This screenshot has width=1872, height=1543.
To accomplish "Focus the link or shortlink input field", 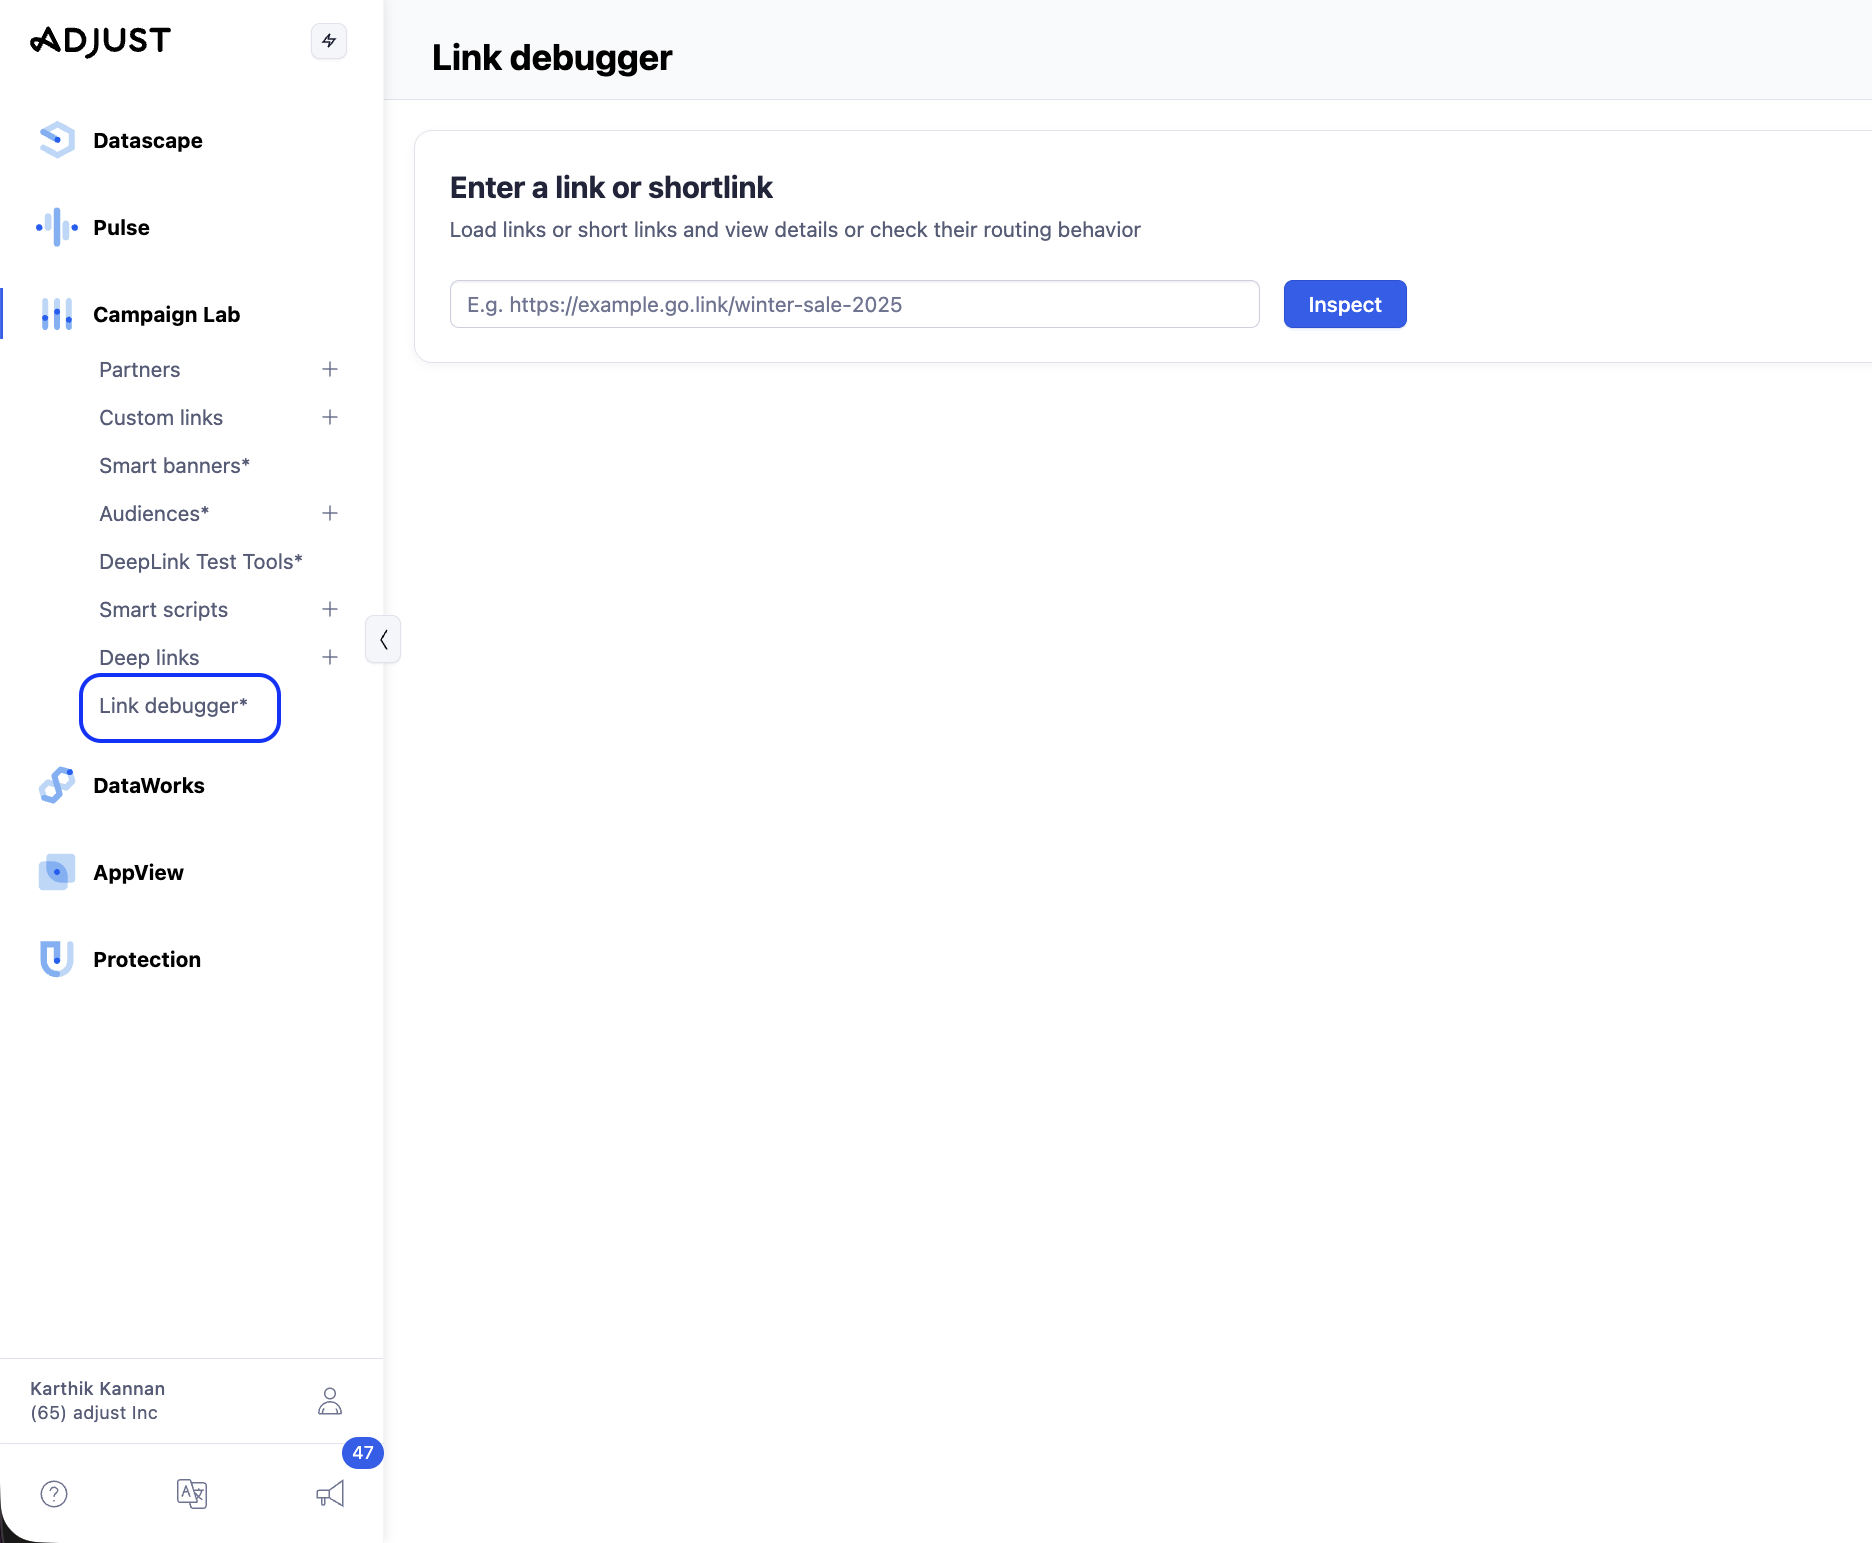I will (x=855, y=304).
